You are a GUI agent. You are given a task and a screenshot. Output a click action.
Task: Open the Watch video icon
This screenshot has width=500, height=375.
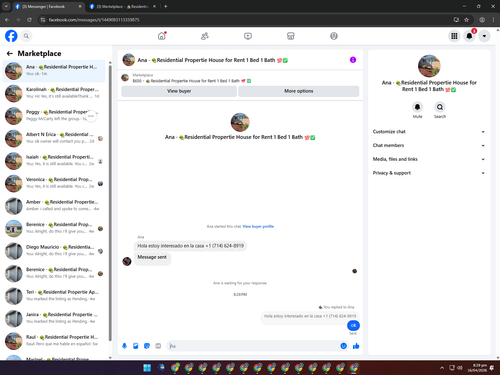(x=248, y=36)
